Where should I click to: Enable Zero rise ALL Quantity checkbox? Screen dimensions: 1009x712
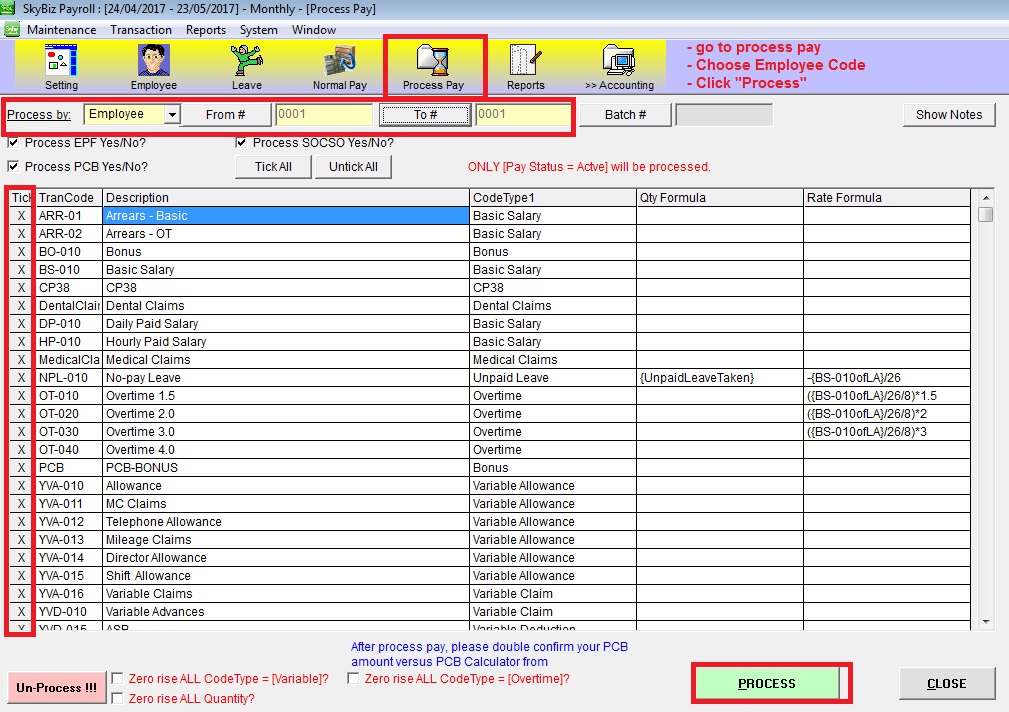tap(119, 698)
